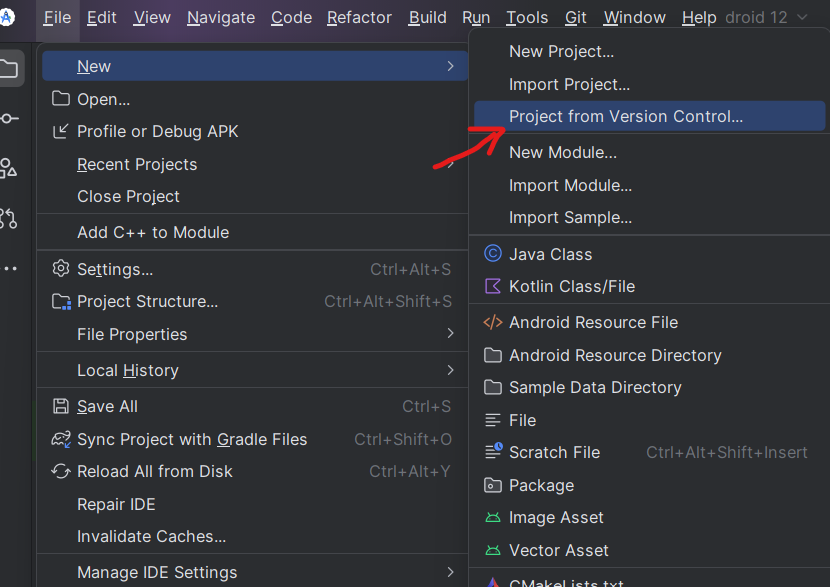Select Import Module... entry
This screenshot has width=830, height=587.
point(649,186)
